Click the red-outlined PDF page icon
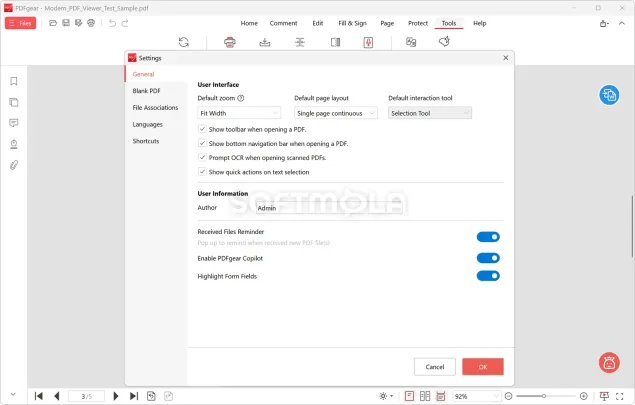This screenshot has width=635, height=405. [368, 42]
